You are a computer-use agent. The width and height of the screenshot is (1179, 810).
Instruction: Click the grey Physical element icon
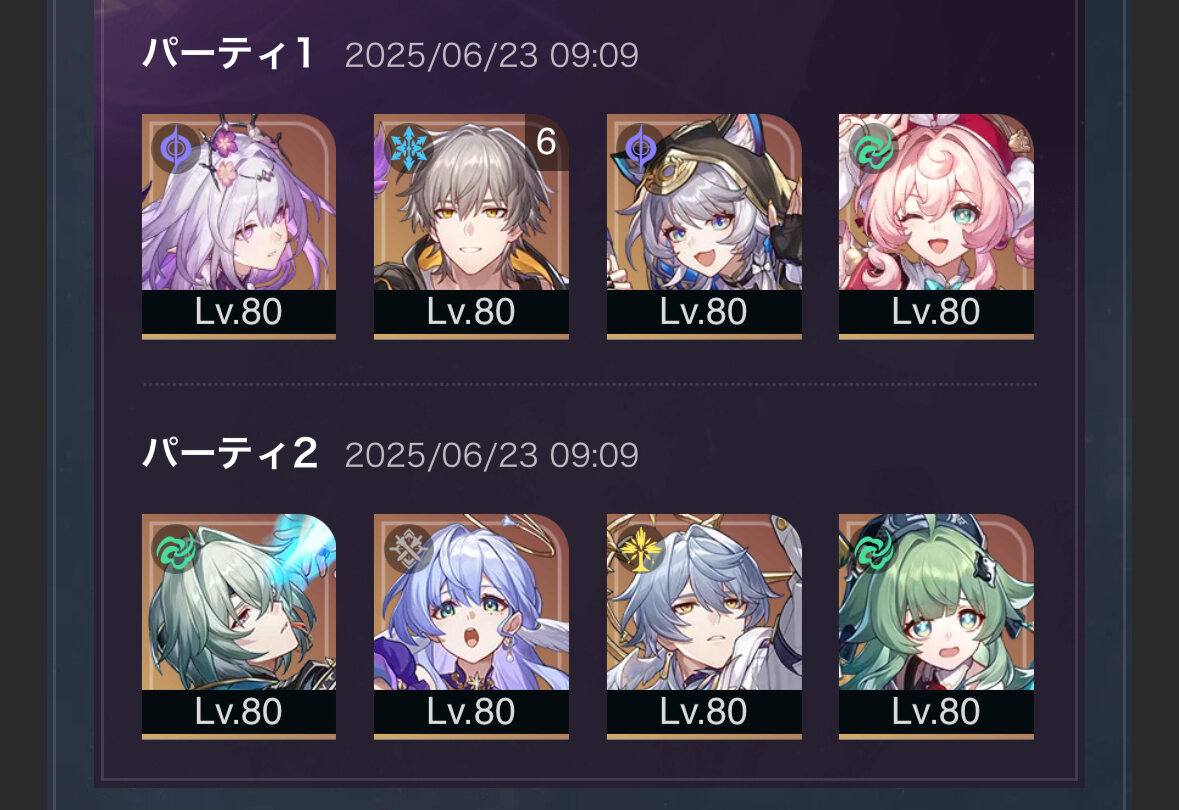(x=408, y=548)
